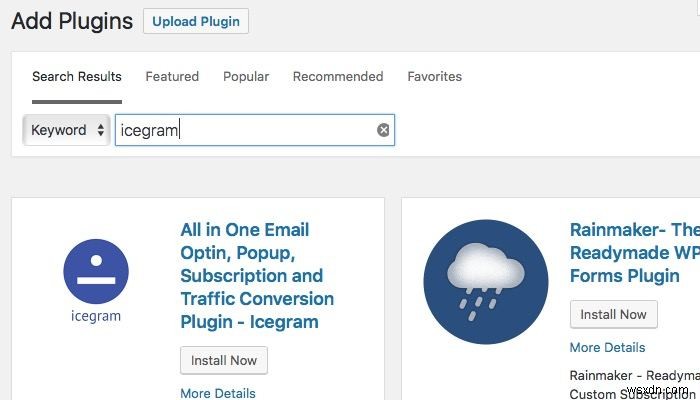Select the Search Results tab
This screenshot has height=400, width=700.
[x=77, y=76]
